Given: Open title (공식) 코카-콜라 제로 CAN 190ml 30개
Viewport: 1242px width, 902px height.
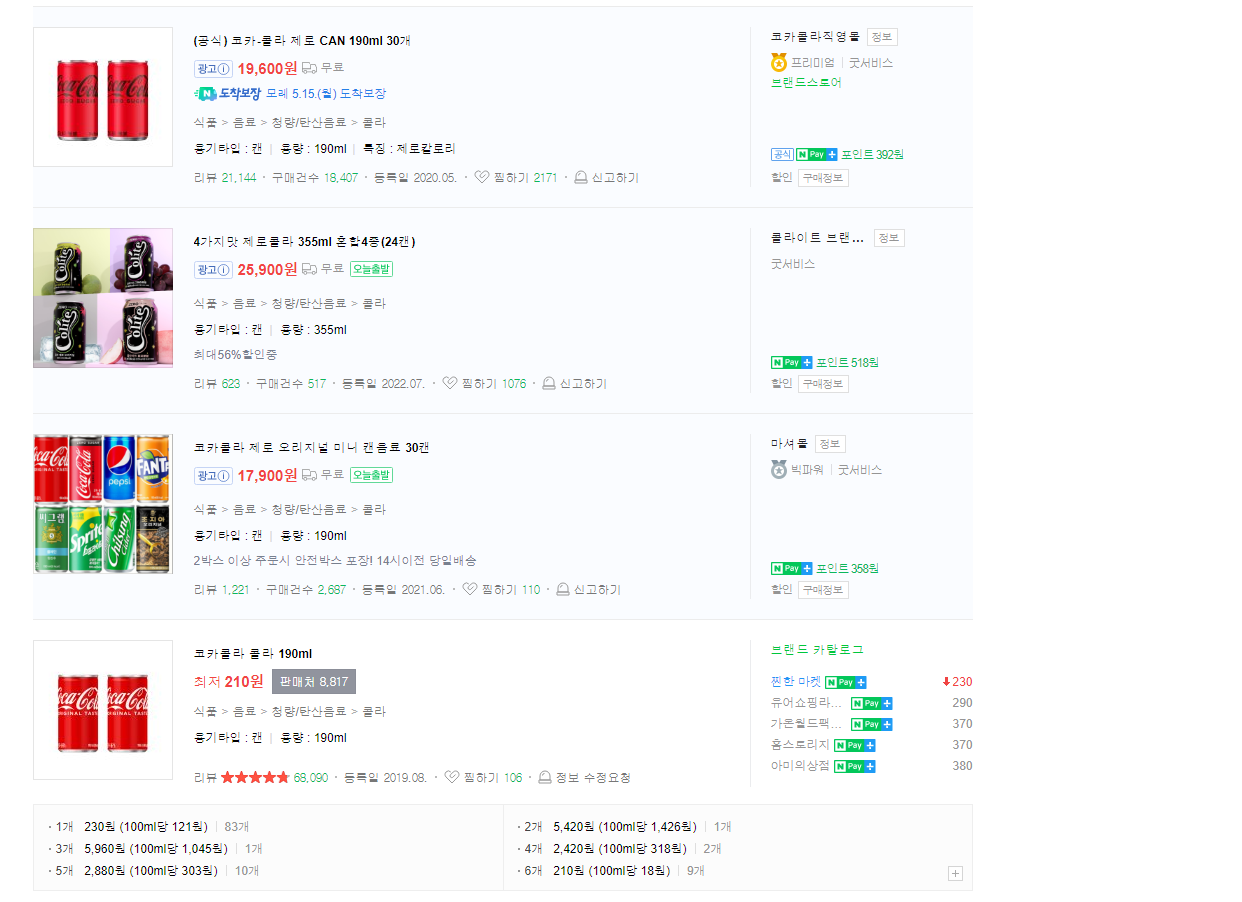Looking at the screenshot, I should click(302, 41).
